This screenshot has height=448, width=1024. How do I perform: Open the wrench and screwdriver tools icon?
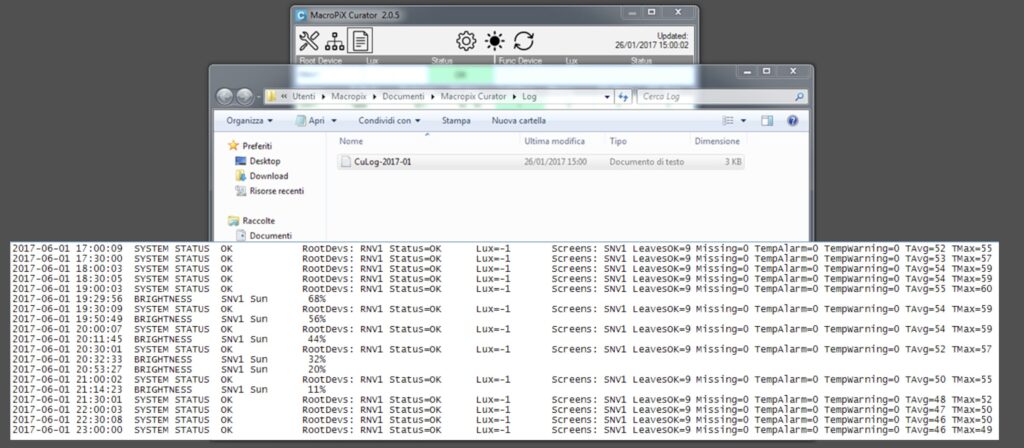point(308,41)
